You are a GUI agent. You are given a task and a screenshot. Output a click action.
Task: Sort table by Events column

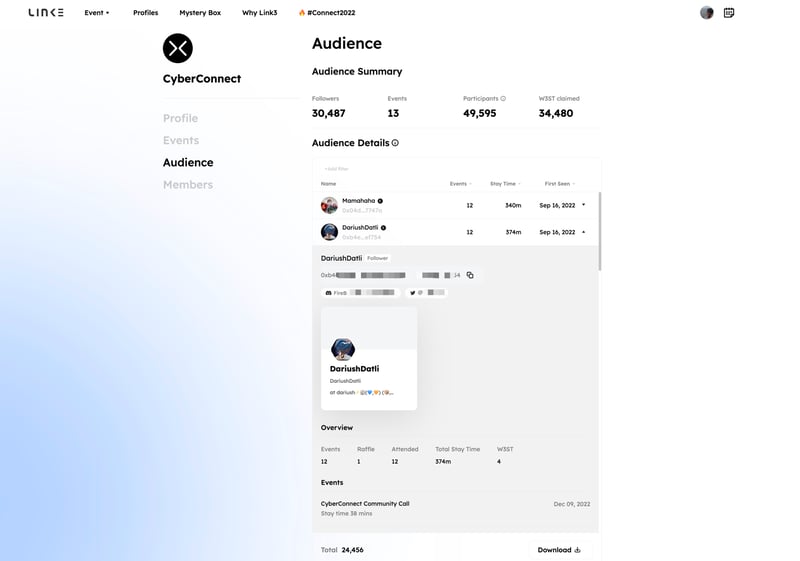[461, 184]
